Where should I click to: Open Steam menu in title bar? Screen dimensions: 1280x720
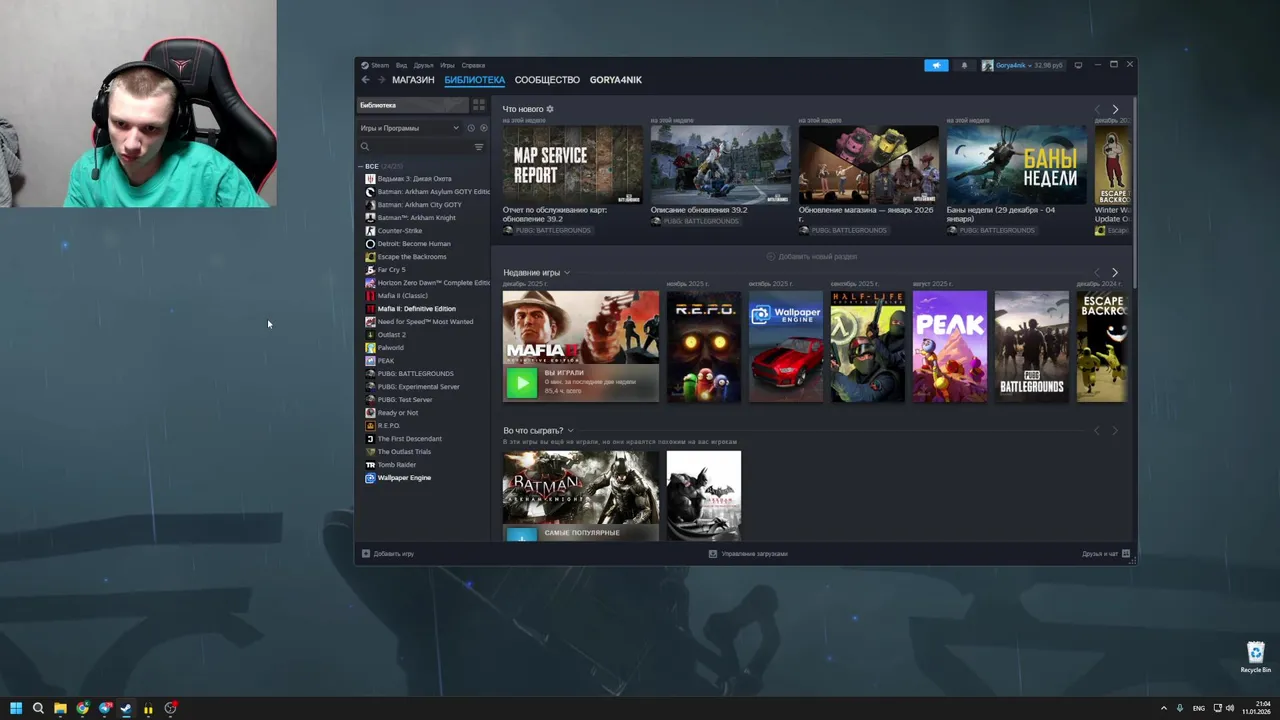(x=375, y=65)
